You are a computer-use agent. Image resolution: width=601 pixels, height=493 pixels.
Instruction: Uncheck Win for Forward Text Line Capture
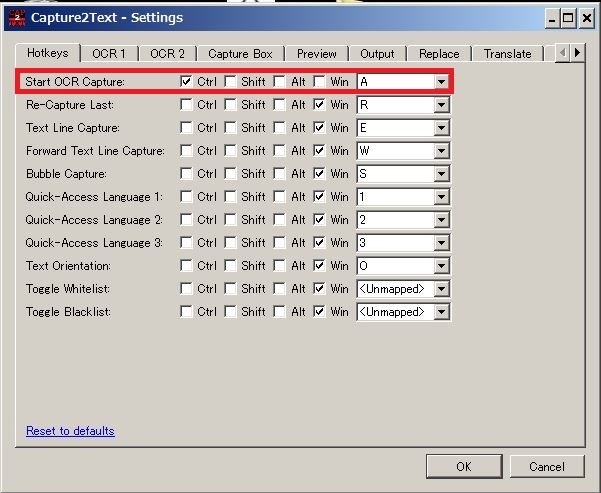point(319,150)
